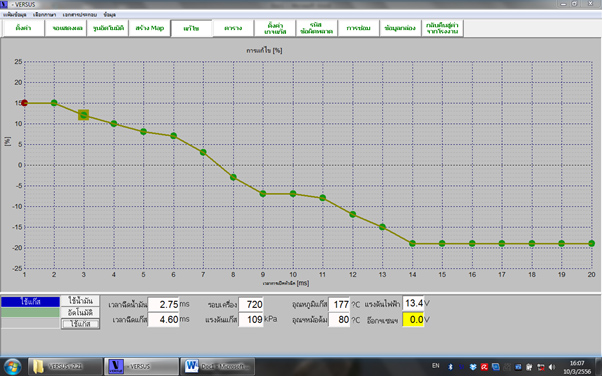Click the Dropbox tray icon
The height and width of the screenshot is (376, 602).
473,367
